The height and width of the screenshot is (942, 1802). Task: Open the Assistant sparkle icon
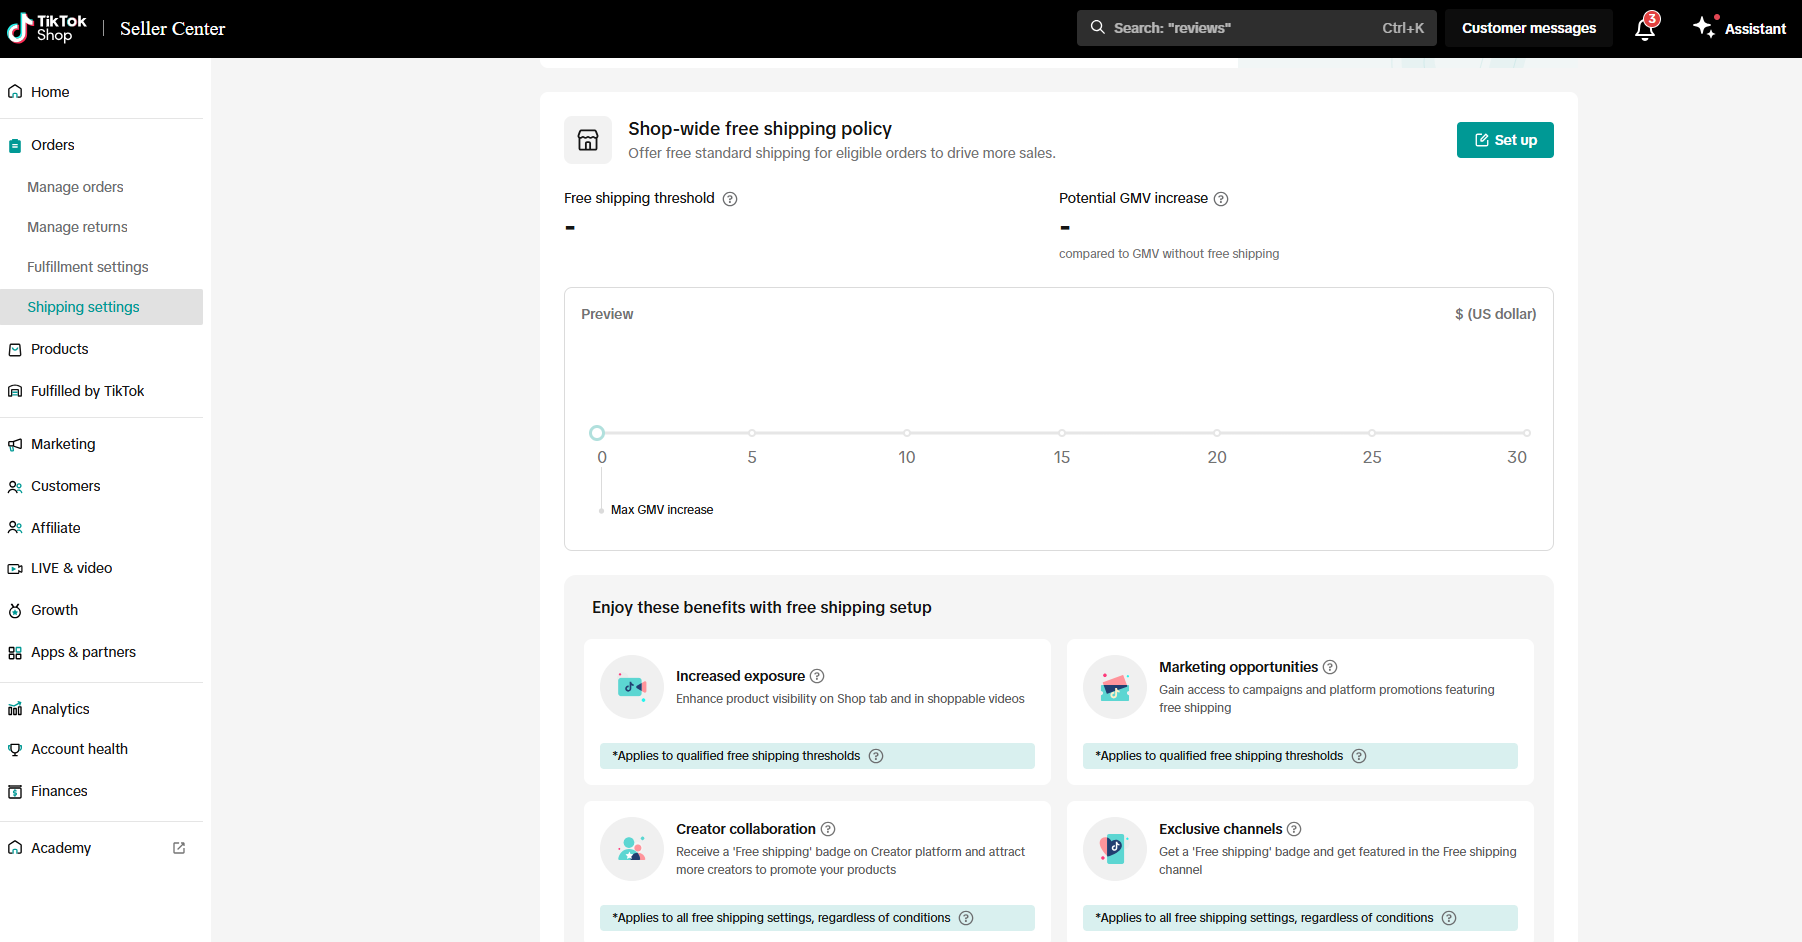coord(1704,27)
